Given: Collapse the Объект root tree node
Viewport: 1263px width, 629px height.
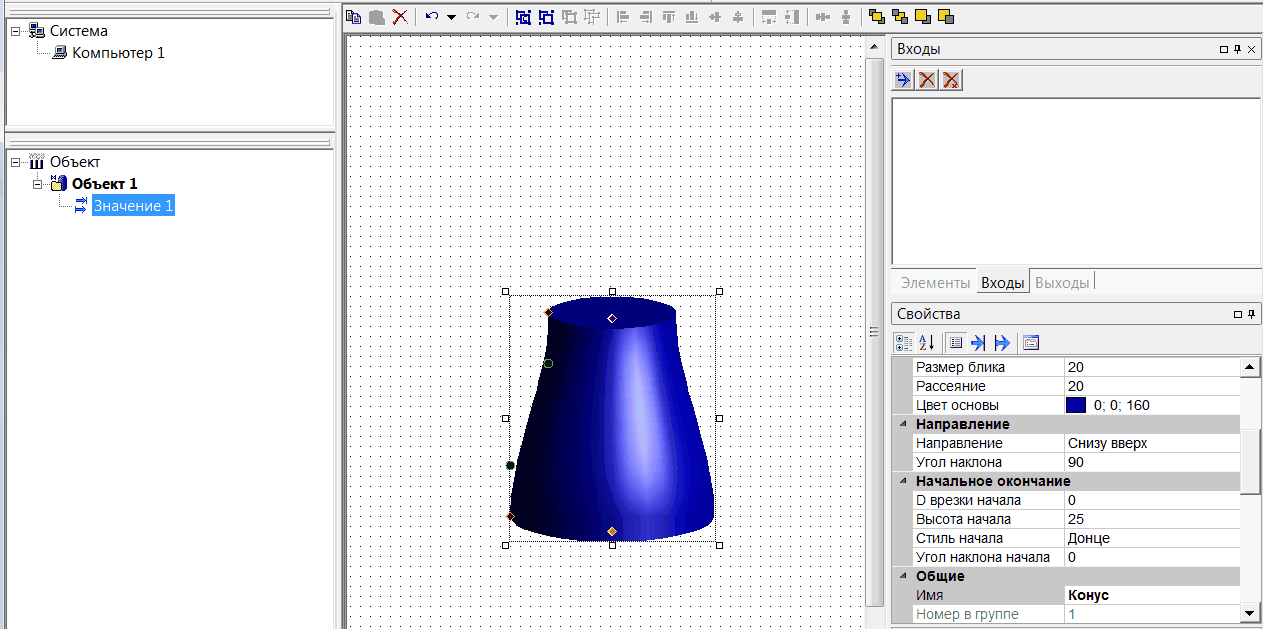Looking at the screenshot, I should 16,162.
